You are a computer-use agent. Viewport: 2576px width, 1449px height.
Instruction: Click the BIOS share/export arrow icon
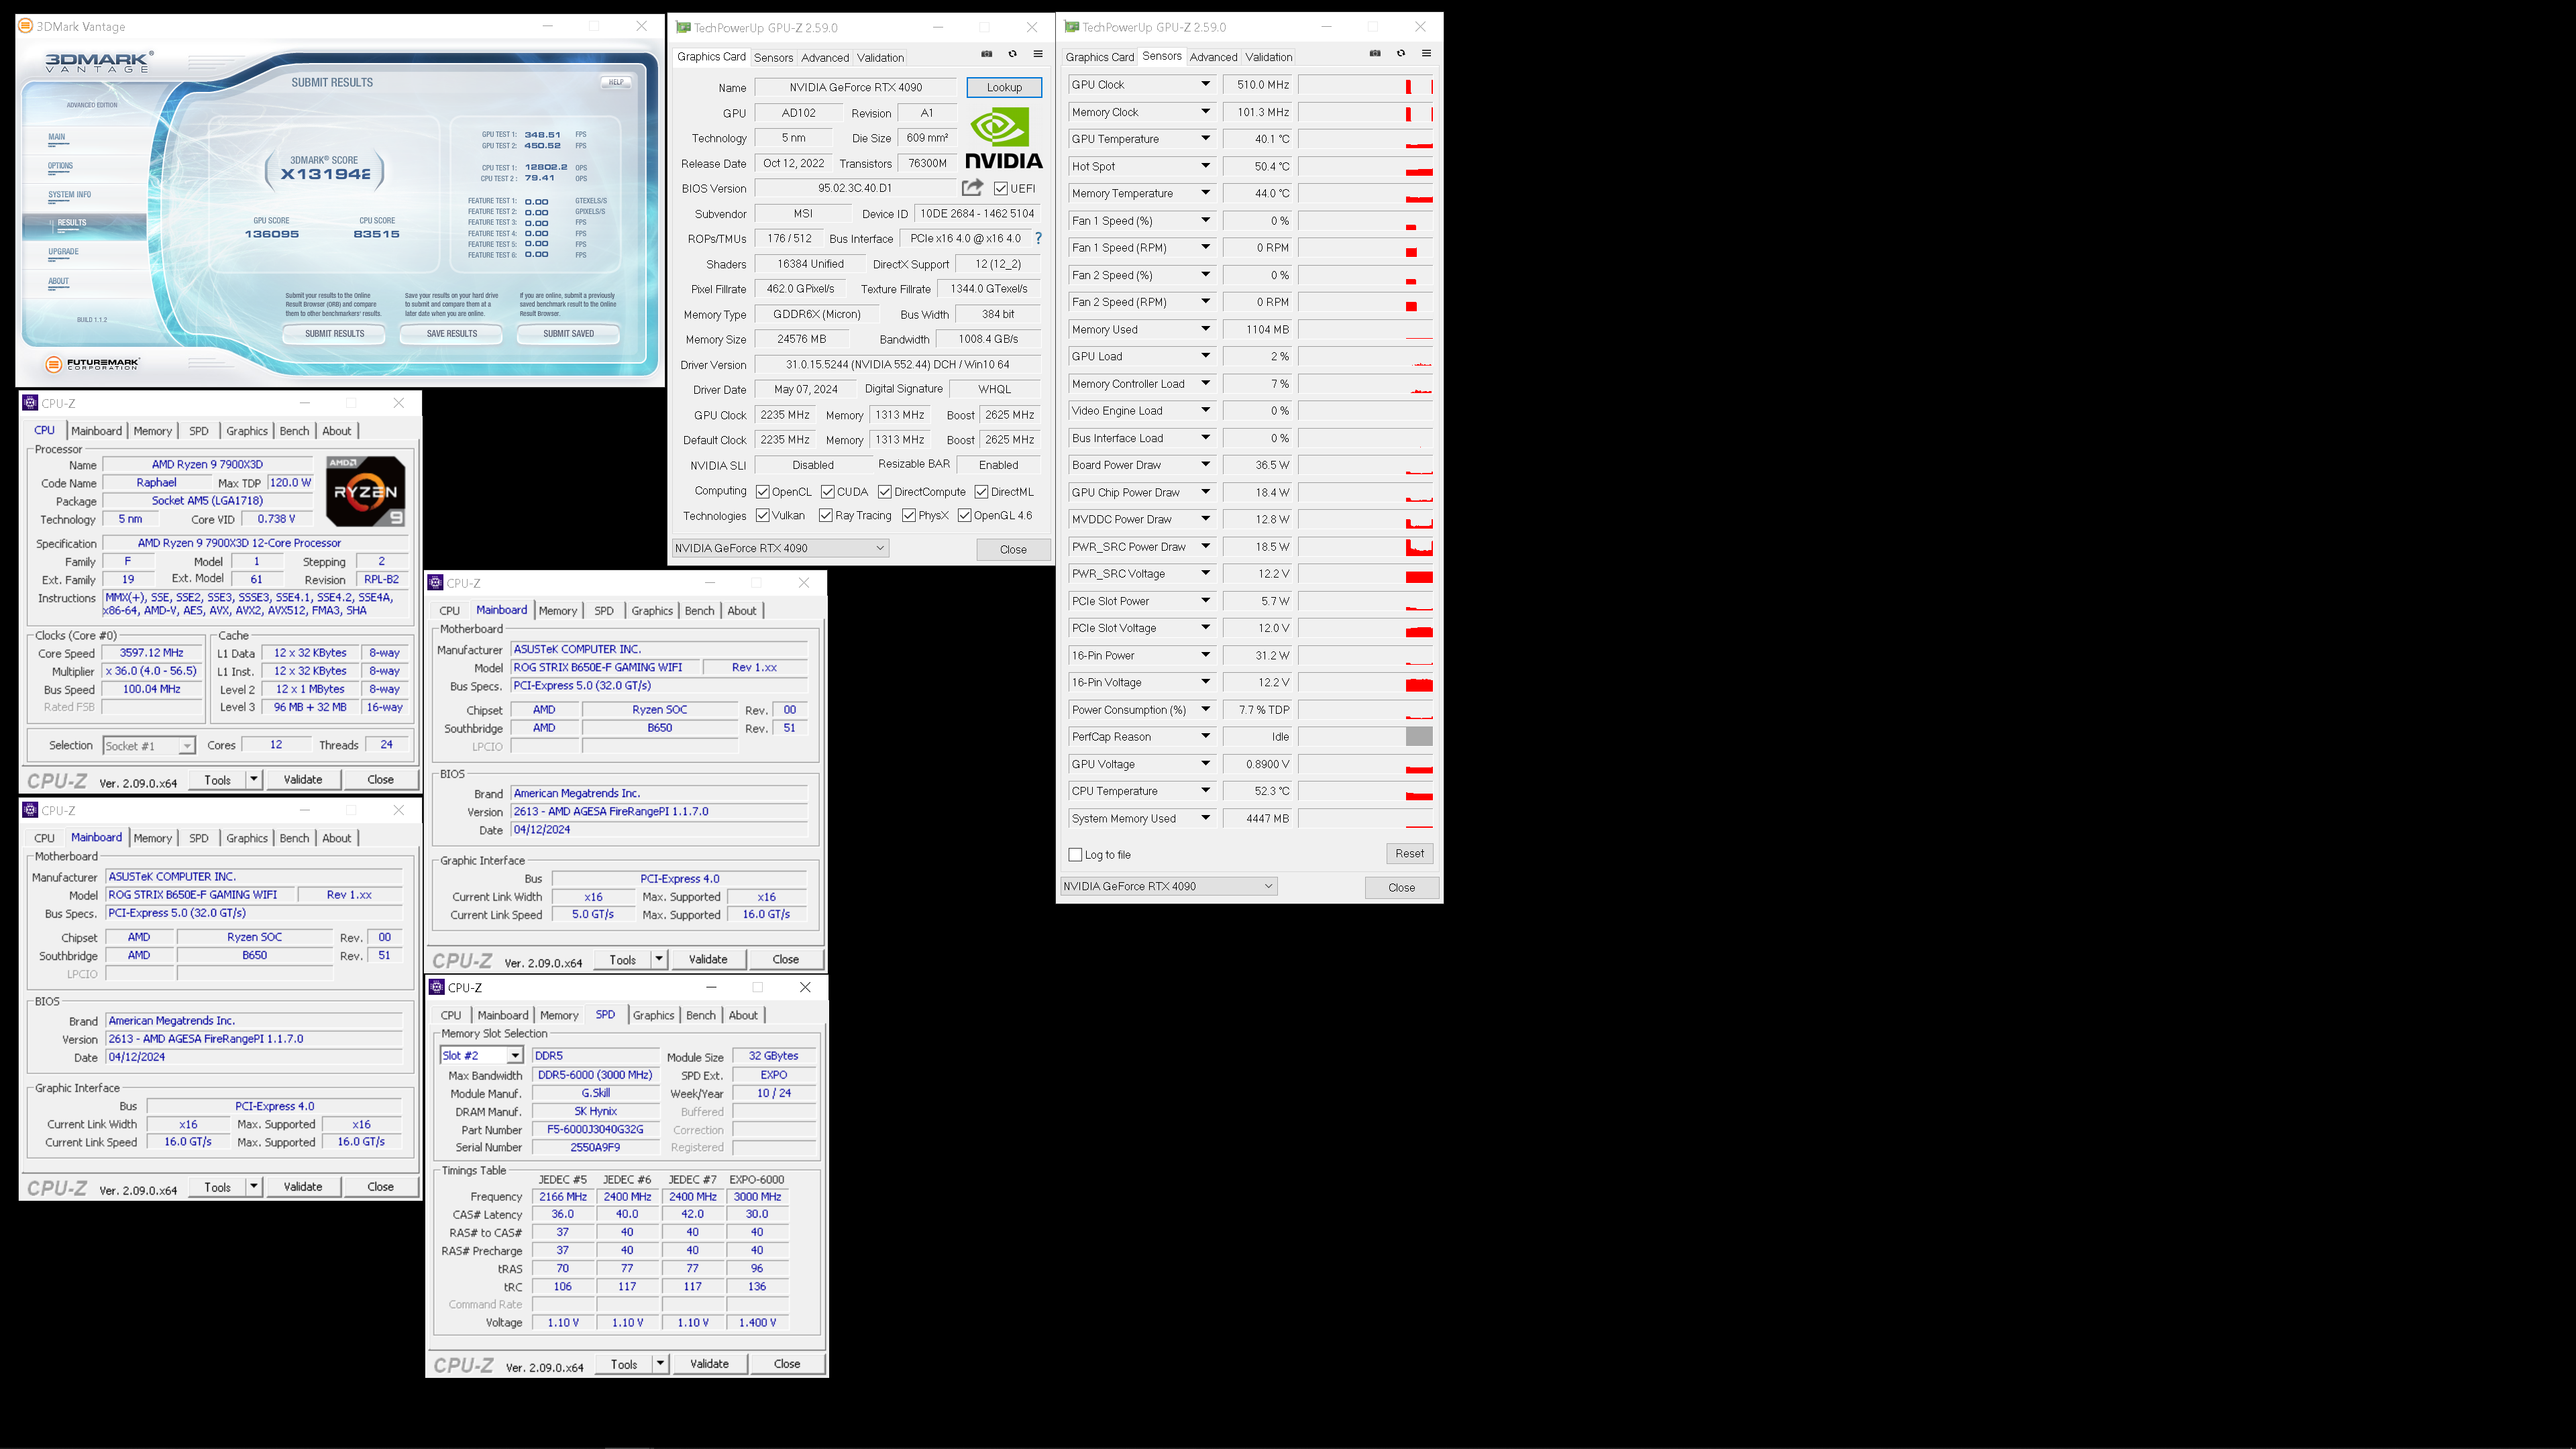click(972, 187)
